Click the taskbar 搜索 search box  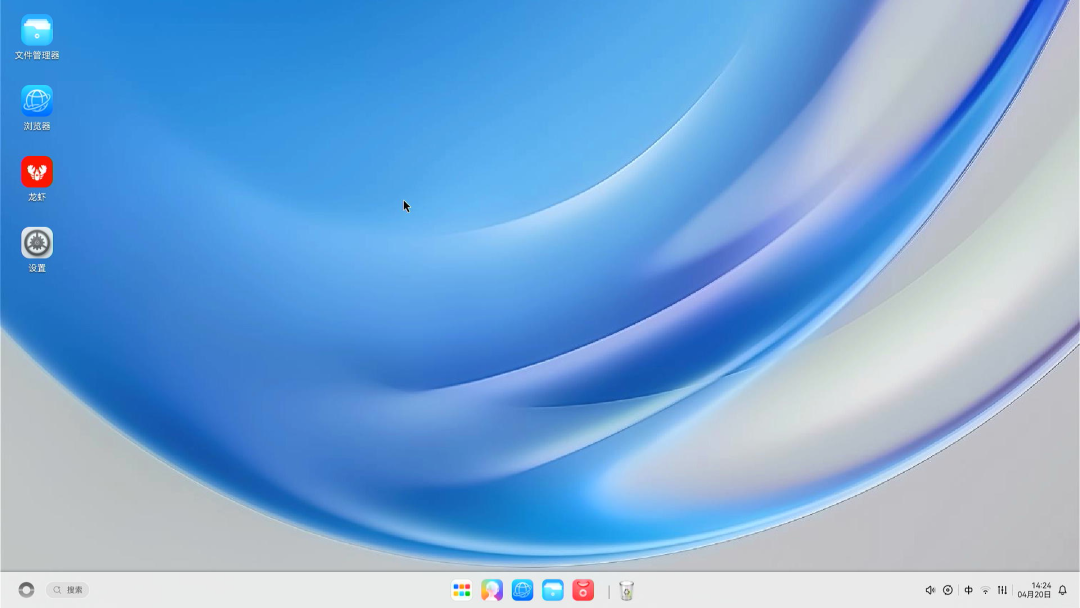coord(68,589)
